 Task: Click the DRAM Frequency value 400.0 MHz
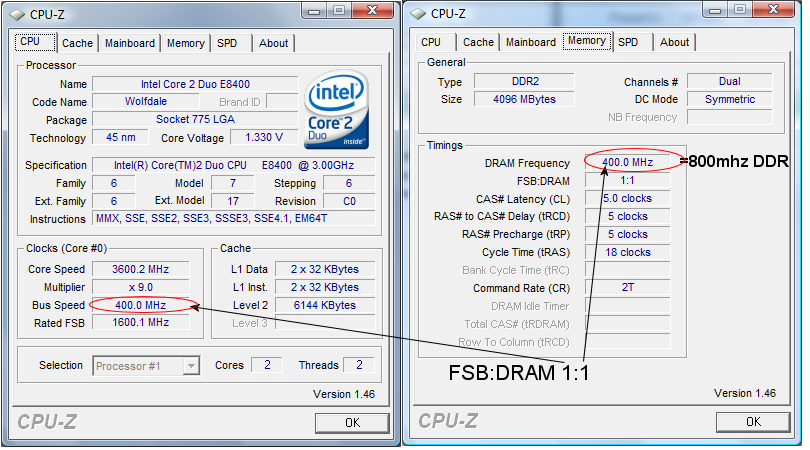coord(628,163)
